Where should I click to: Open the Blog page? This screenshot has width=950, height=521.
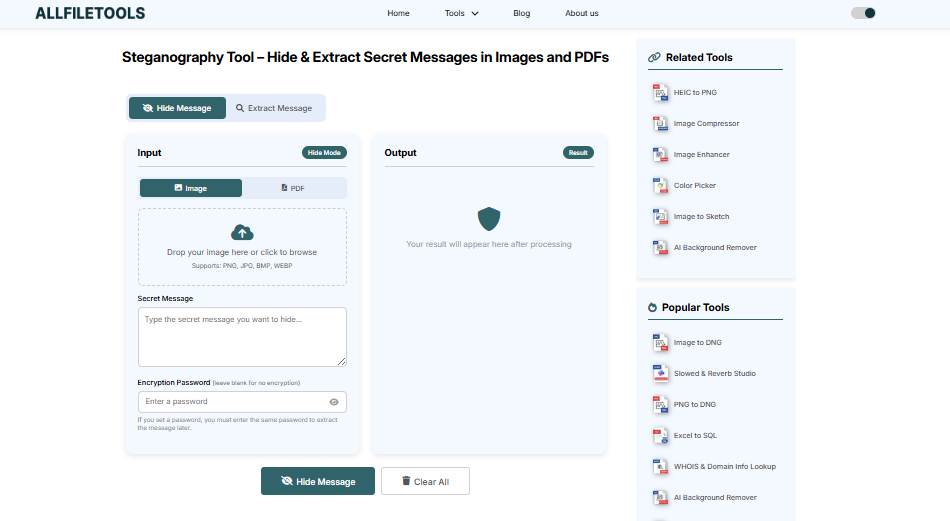521,14
